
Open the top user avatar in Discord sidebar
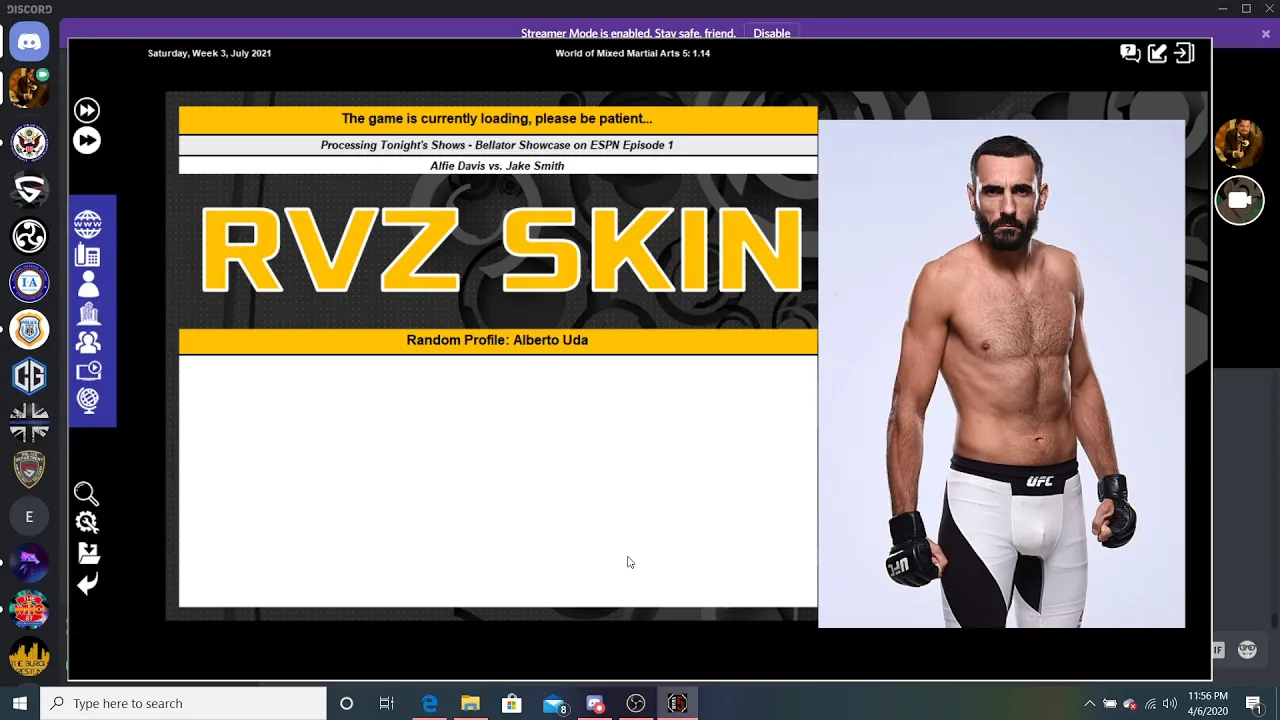[x=29, y=90]
